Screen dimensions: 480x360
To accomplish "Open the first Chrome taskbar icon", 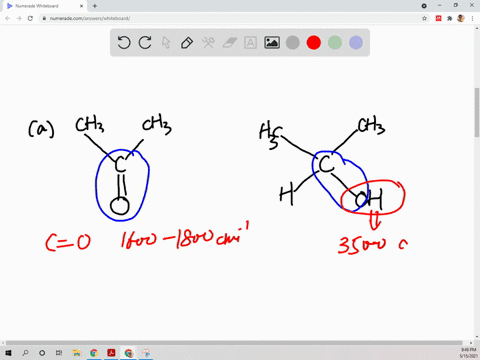I will point(94,353).
